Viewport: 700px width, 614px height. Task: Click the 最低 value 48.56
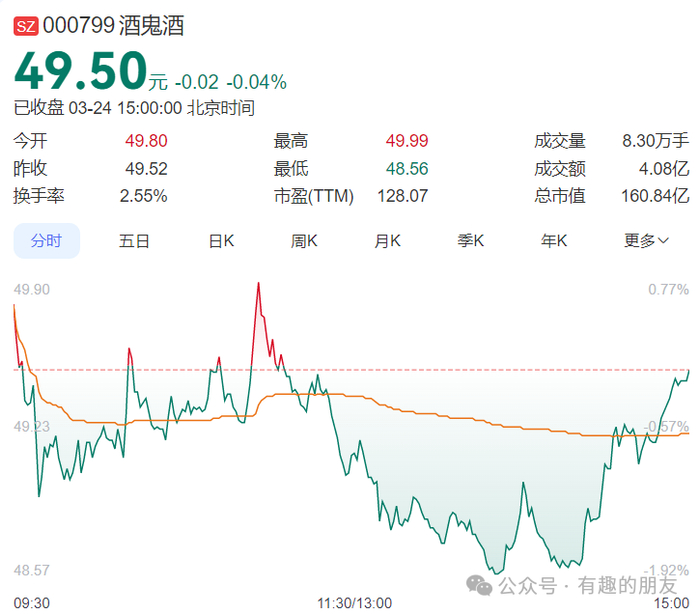(x=407, y=169)
